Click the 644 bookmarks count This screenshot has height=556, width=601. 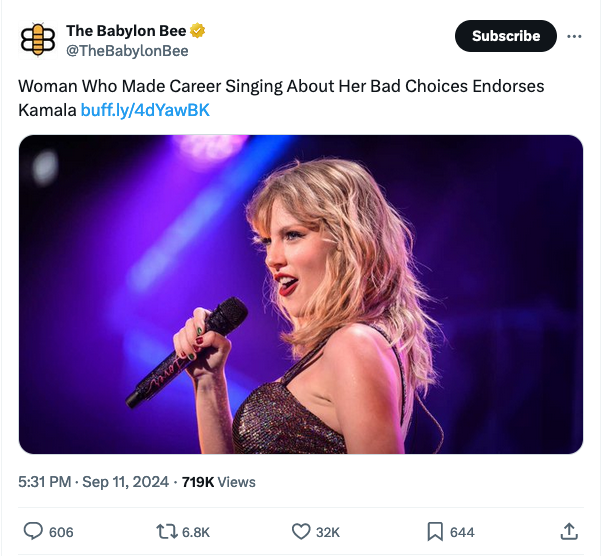tap(462, 532)
